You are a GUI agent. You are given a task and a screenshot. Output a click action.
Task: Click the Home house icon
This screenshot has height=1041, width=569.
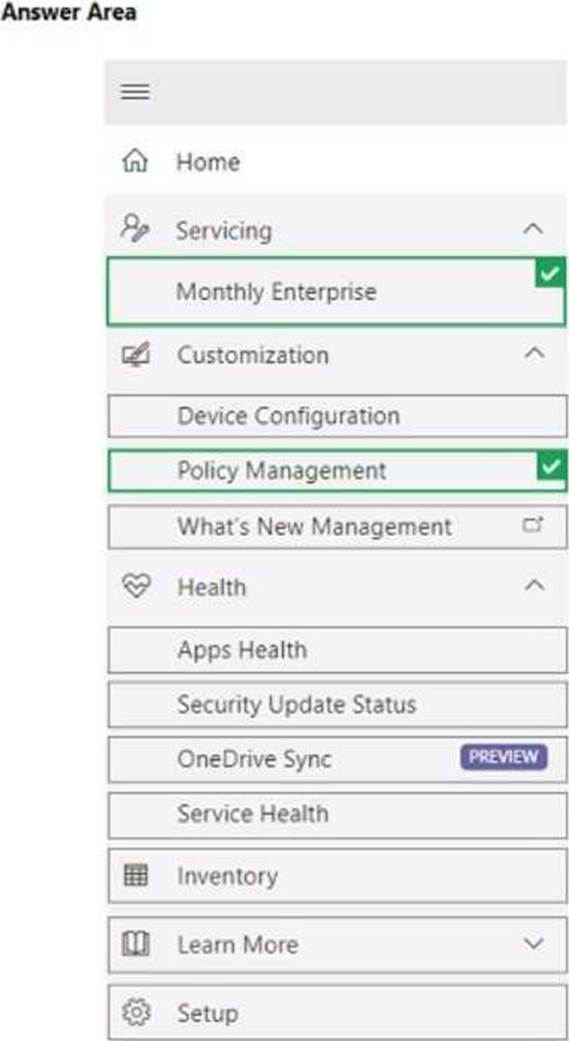[135, 161]
